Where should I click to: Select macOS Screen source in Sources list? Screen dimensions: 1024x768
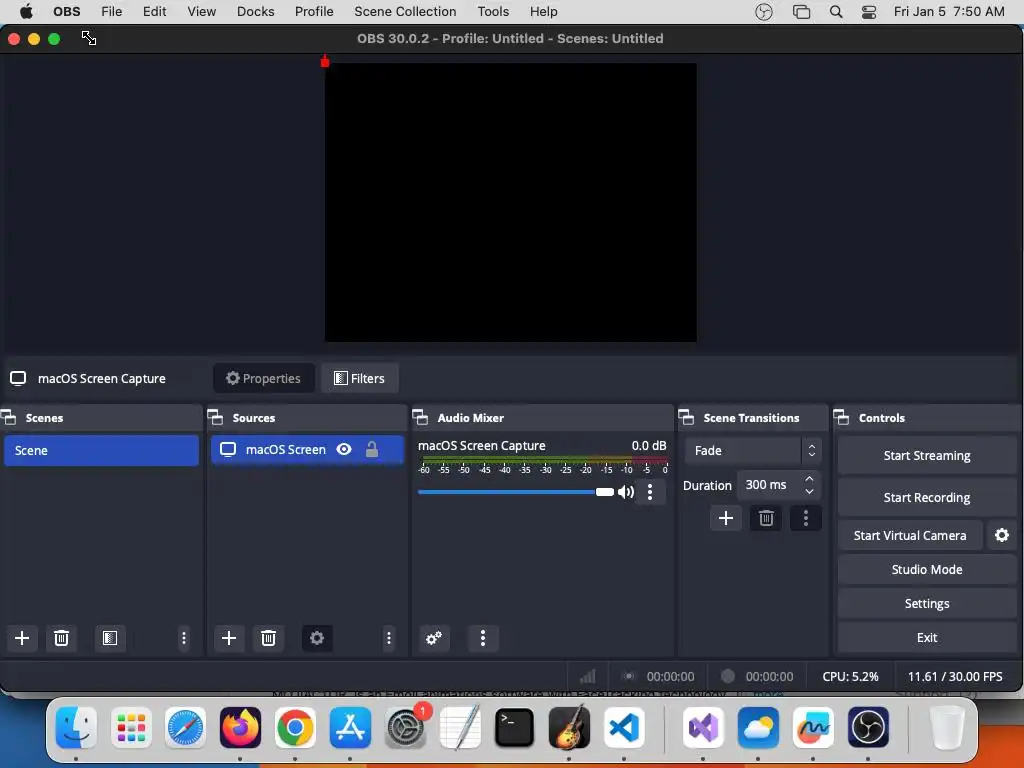307,449
